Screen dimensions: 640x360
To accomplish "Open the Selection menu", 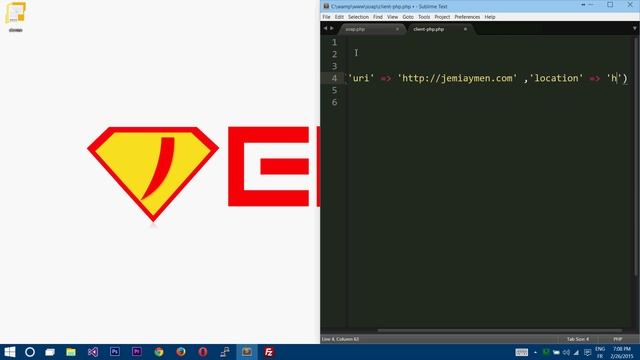I will click(358, 17).
